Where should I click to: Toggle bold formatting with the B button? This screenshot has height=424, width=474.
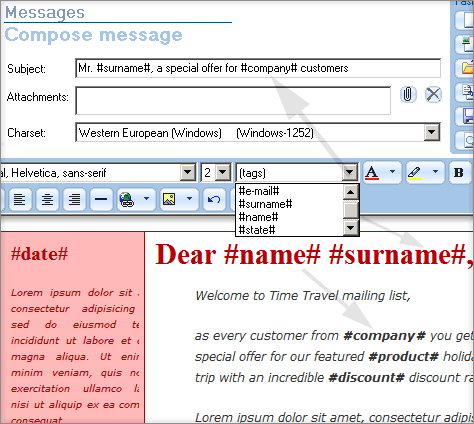[x=459, y=173]
